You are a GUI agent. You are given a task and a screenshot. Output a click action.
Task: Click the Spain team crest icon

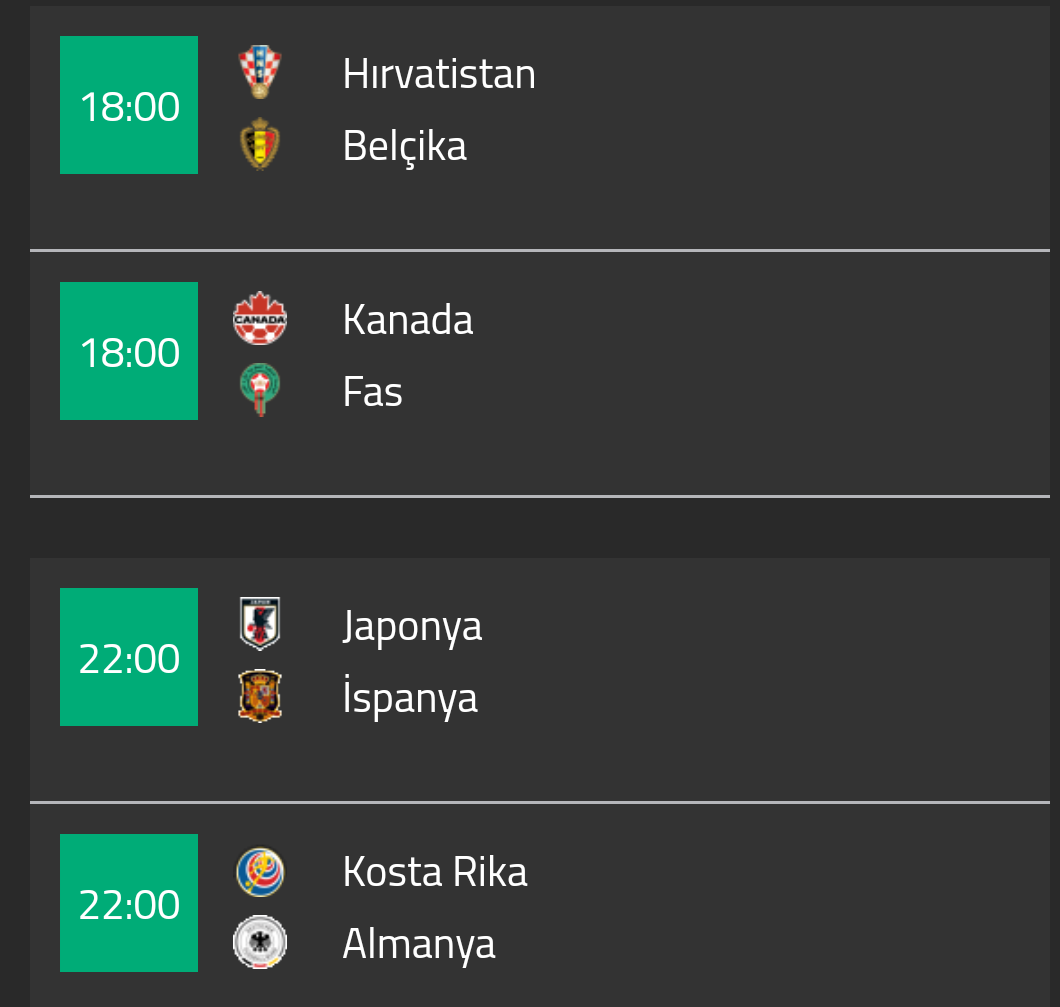pyautogui.click(x=260, y=696)
